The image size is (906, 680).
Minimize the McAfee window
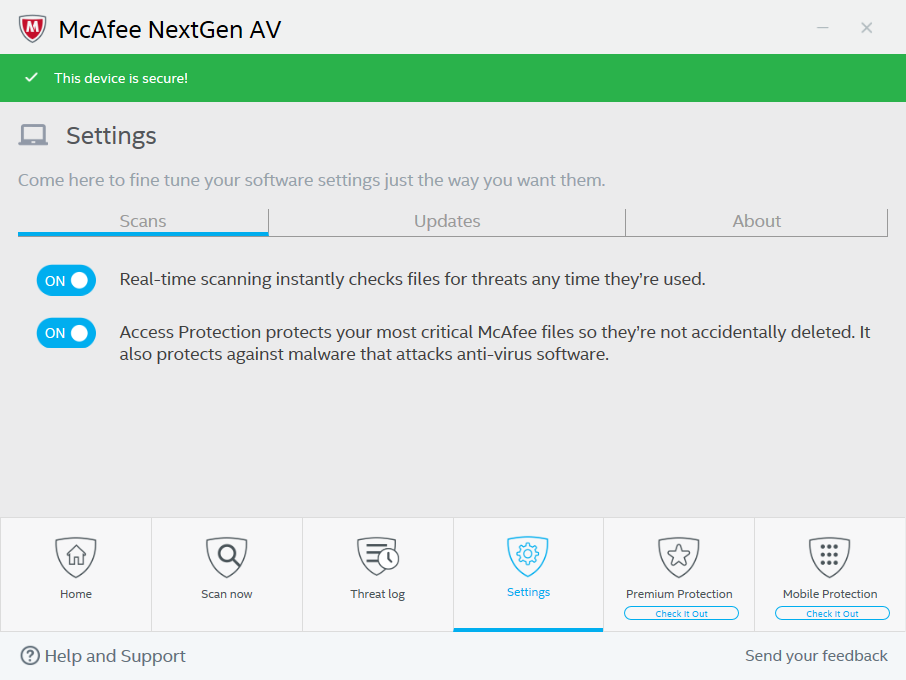point(821,28)
